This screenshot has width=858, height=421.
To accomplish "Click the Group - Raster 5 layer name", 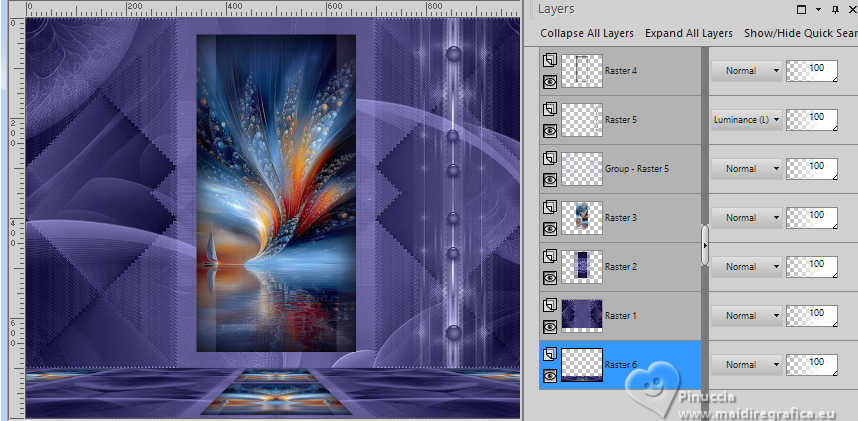I will [x=636, y=169].
